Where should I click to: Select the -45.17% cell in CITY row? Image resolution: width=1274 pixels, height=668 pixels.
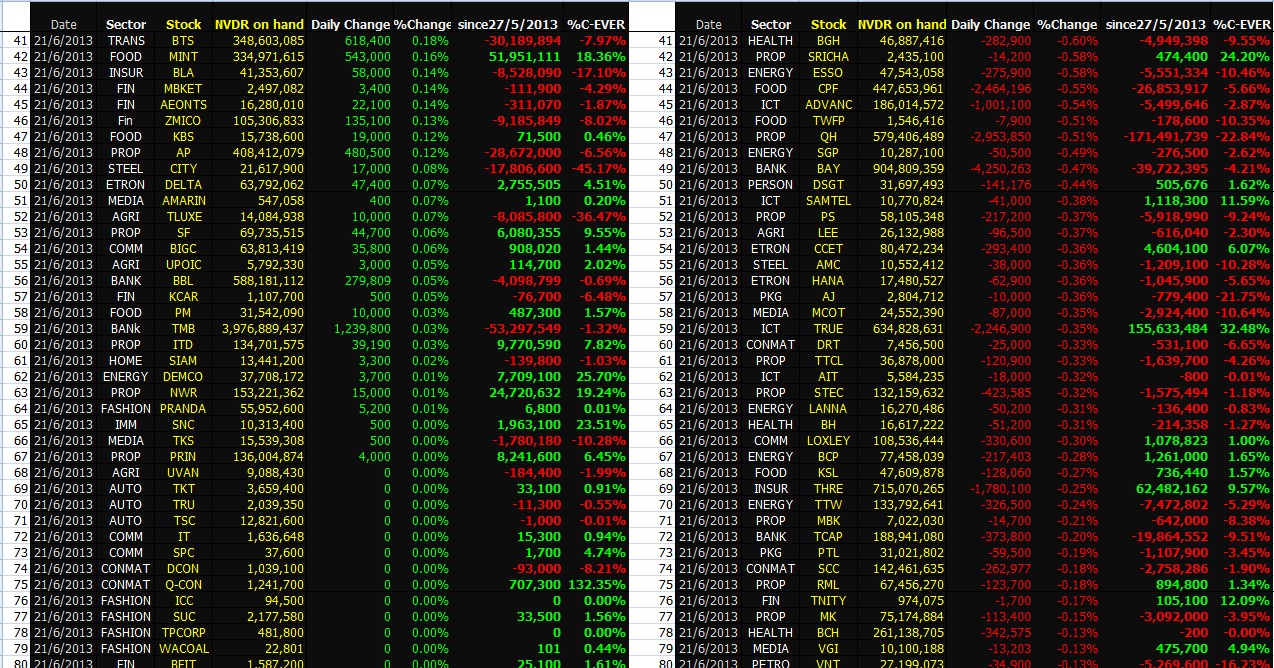[x=598, y=169]
